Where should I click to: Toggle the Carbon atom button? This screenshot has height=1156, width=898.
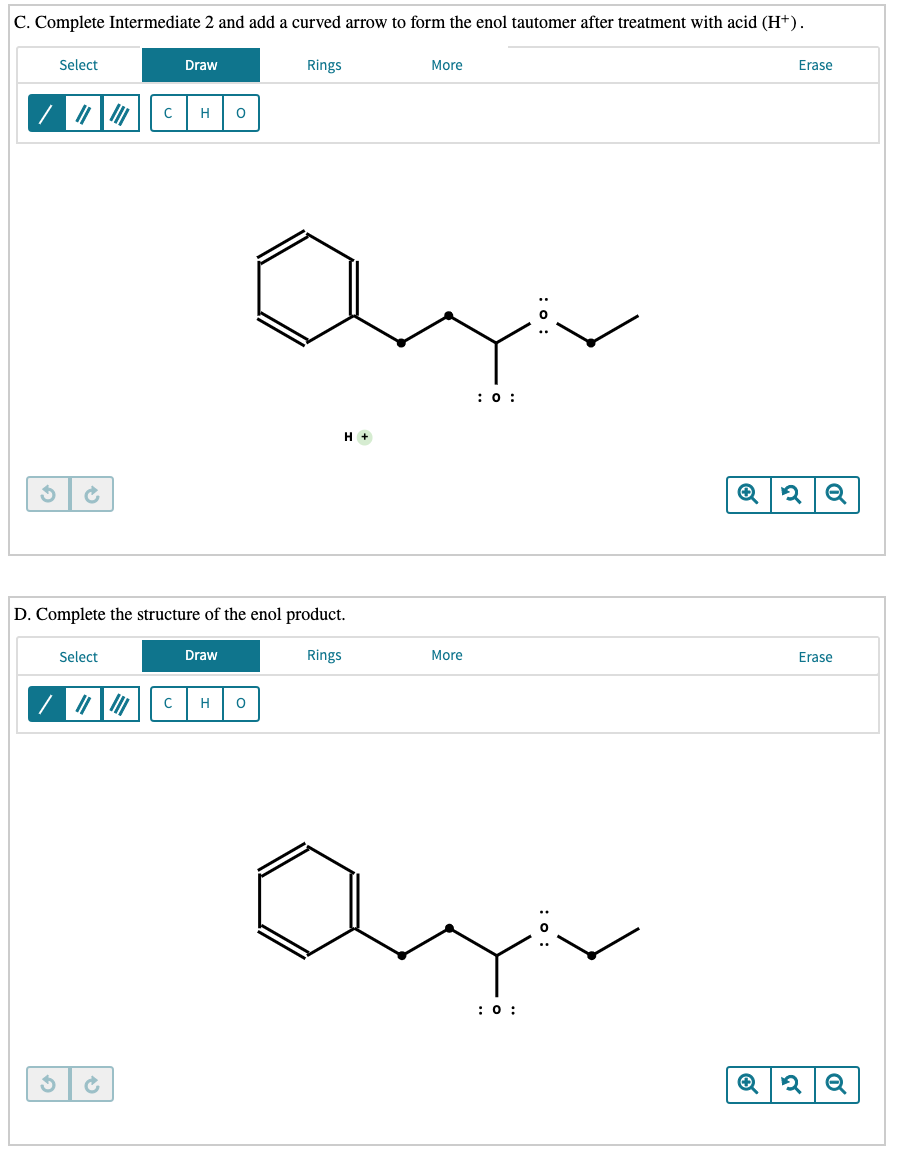[x=168, y=113]
